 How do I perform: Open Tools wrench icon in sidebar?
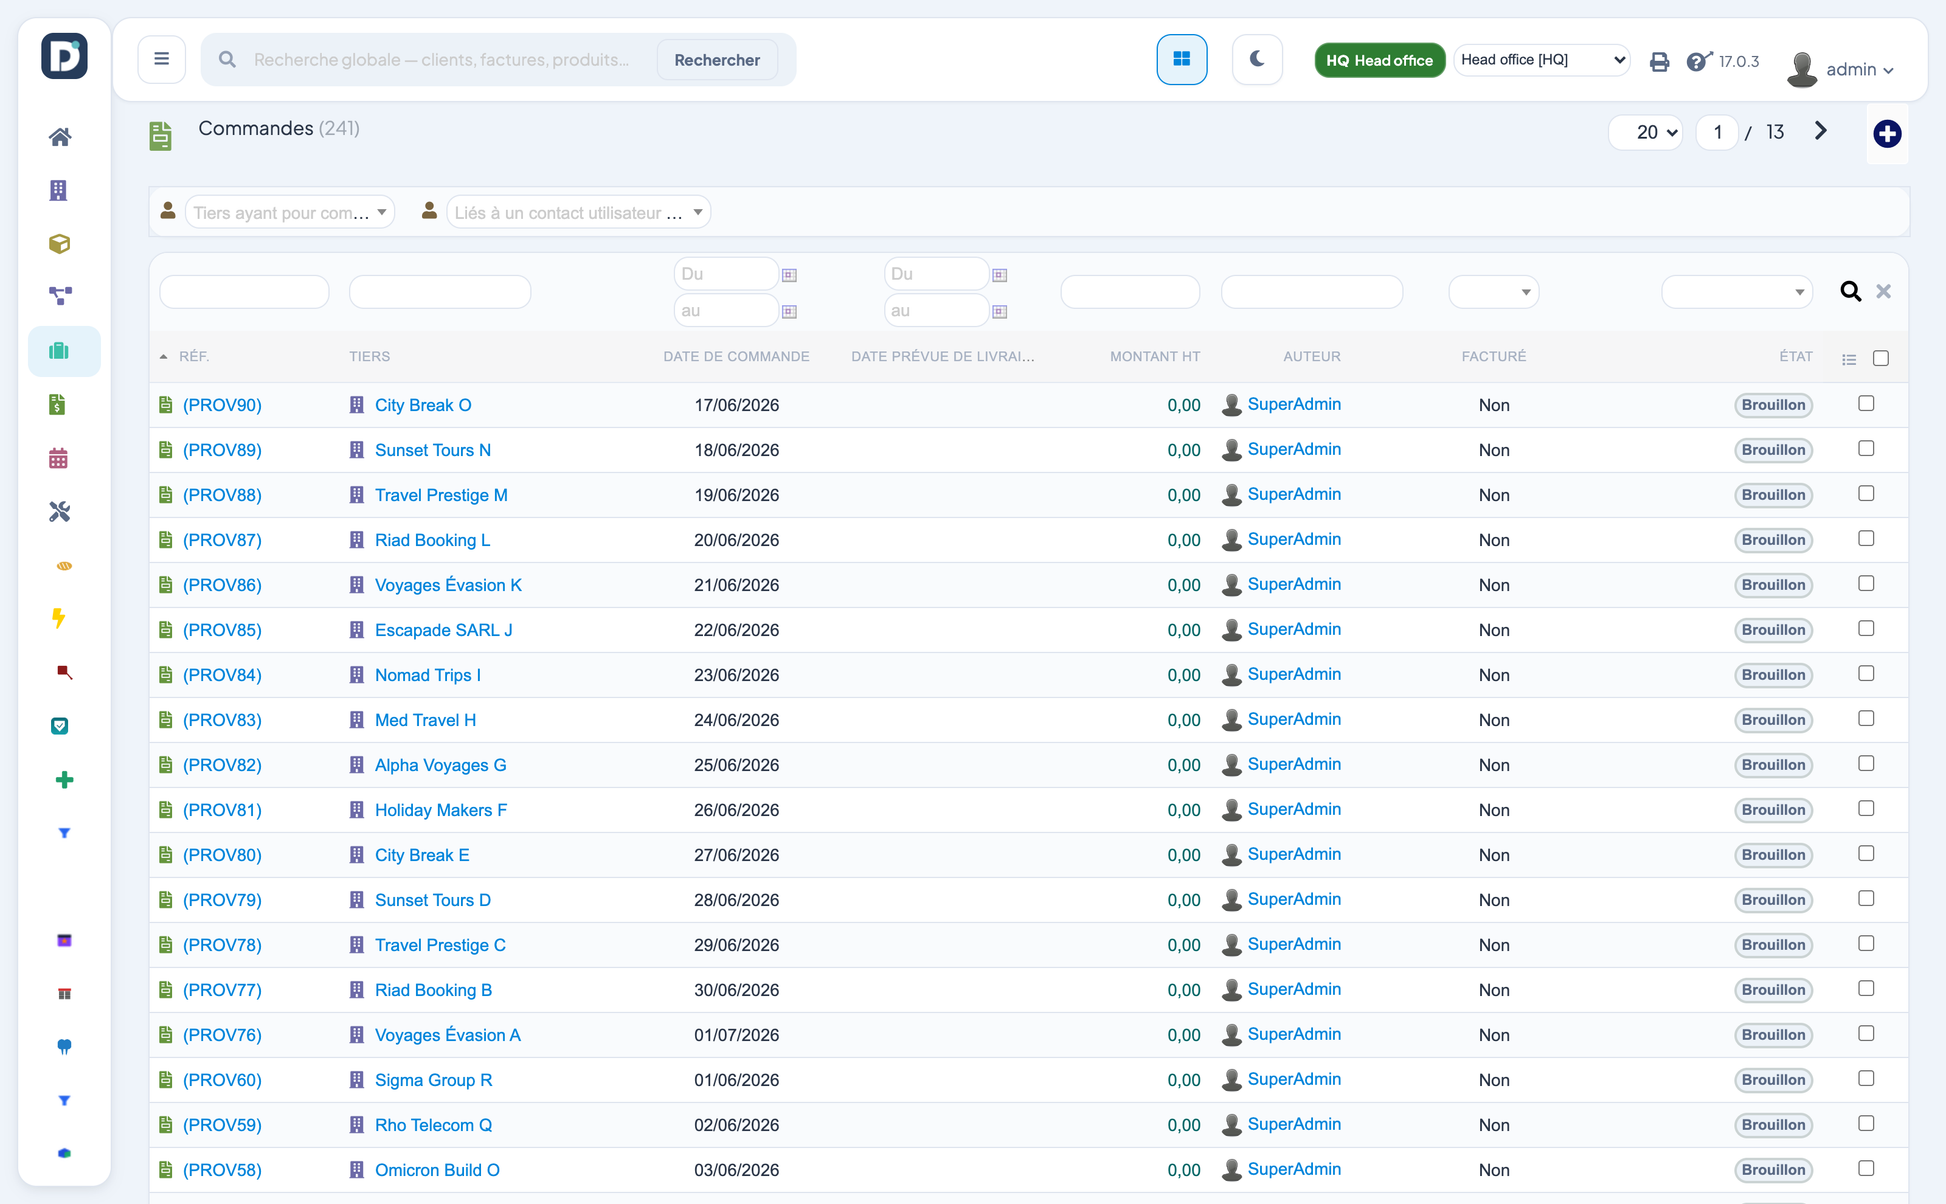[60, 512]
